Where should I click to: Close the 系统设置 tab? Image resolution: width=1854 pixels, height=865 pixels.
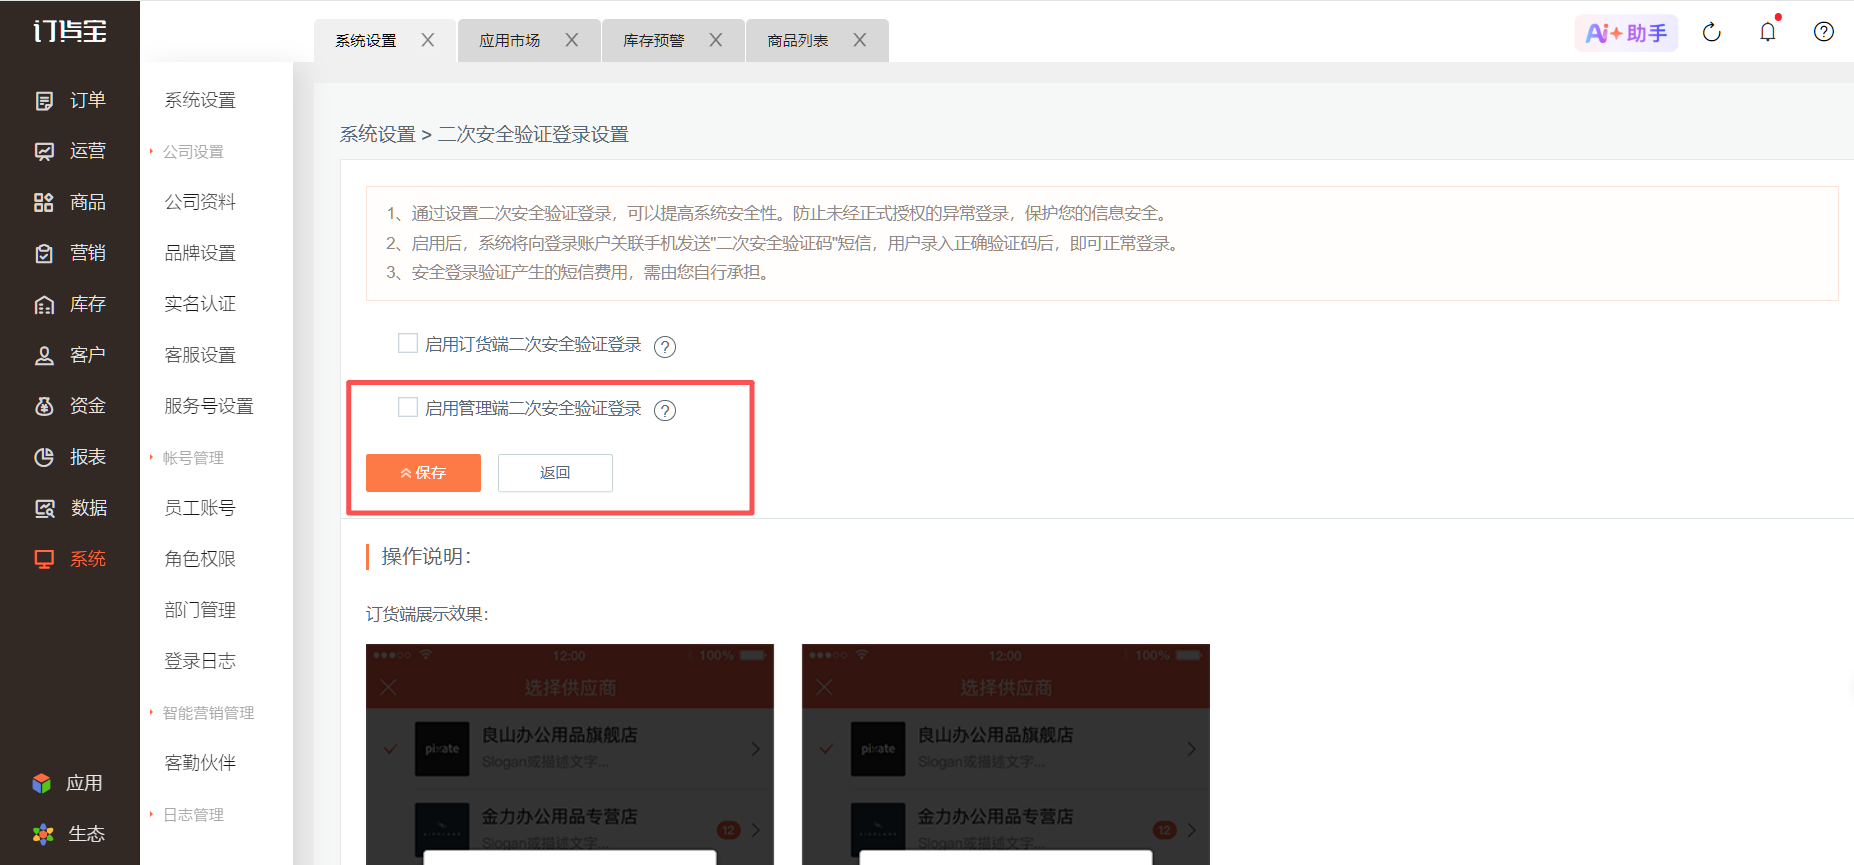coord(428,40)
